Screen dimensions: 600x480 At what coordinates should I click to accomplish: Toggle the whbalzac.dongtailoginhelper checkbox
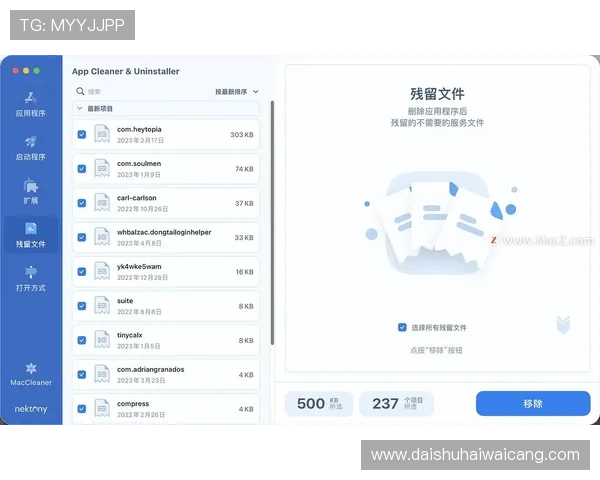coord(82,237)
